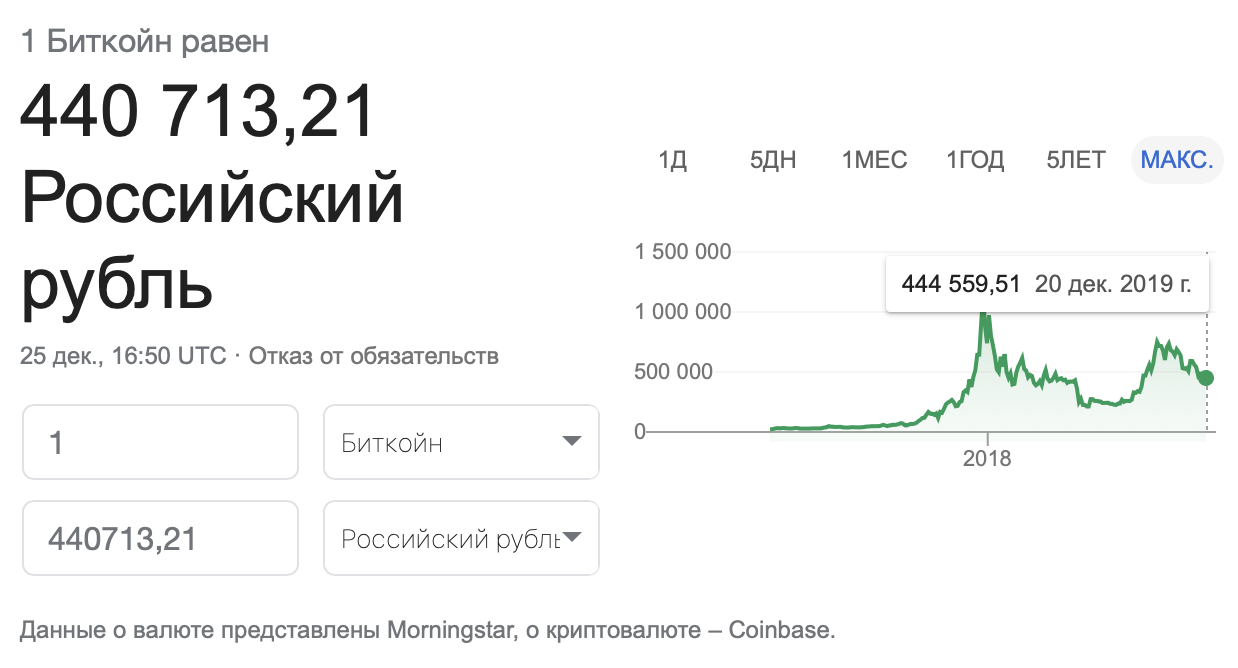Switch to the 1МЕС time range
The width and height of the screenshot is (1238, 668).
click(873, 160)
